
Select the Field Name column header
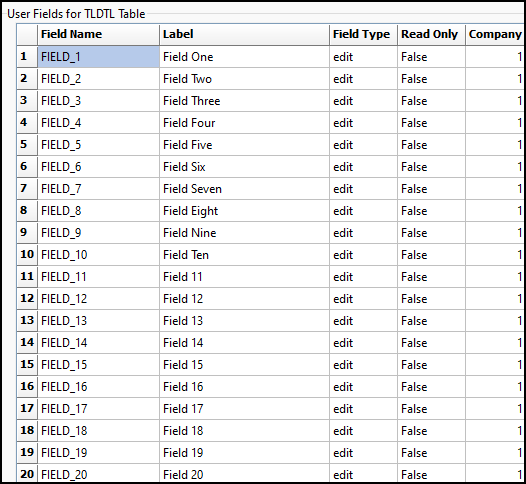click(98, 34)
